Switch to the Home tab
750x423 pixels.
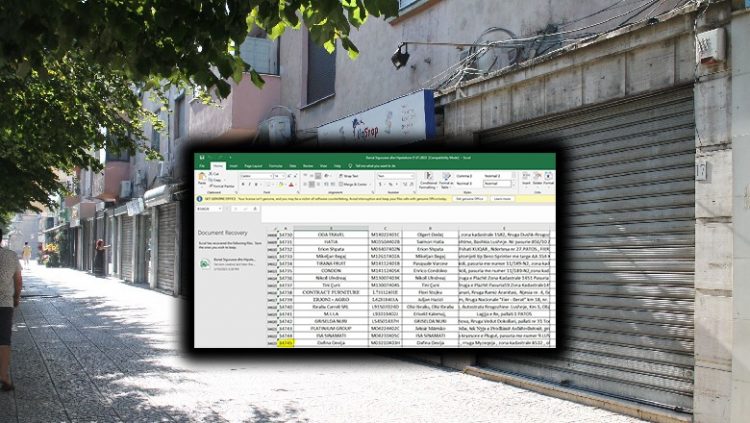218,166
